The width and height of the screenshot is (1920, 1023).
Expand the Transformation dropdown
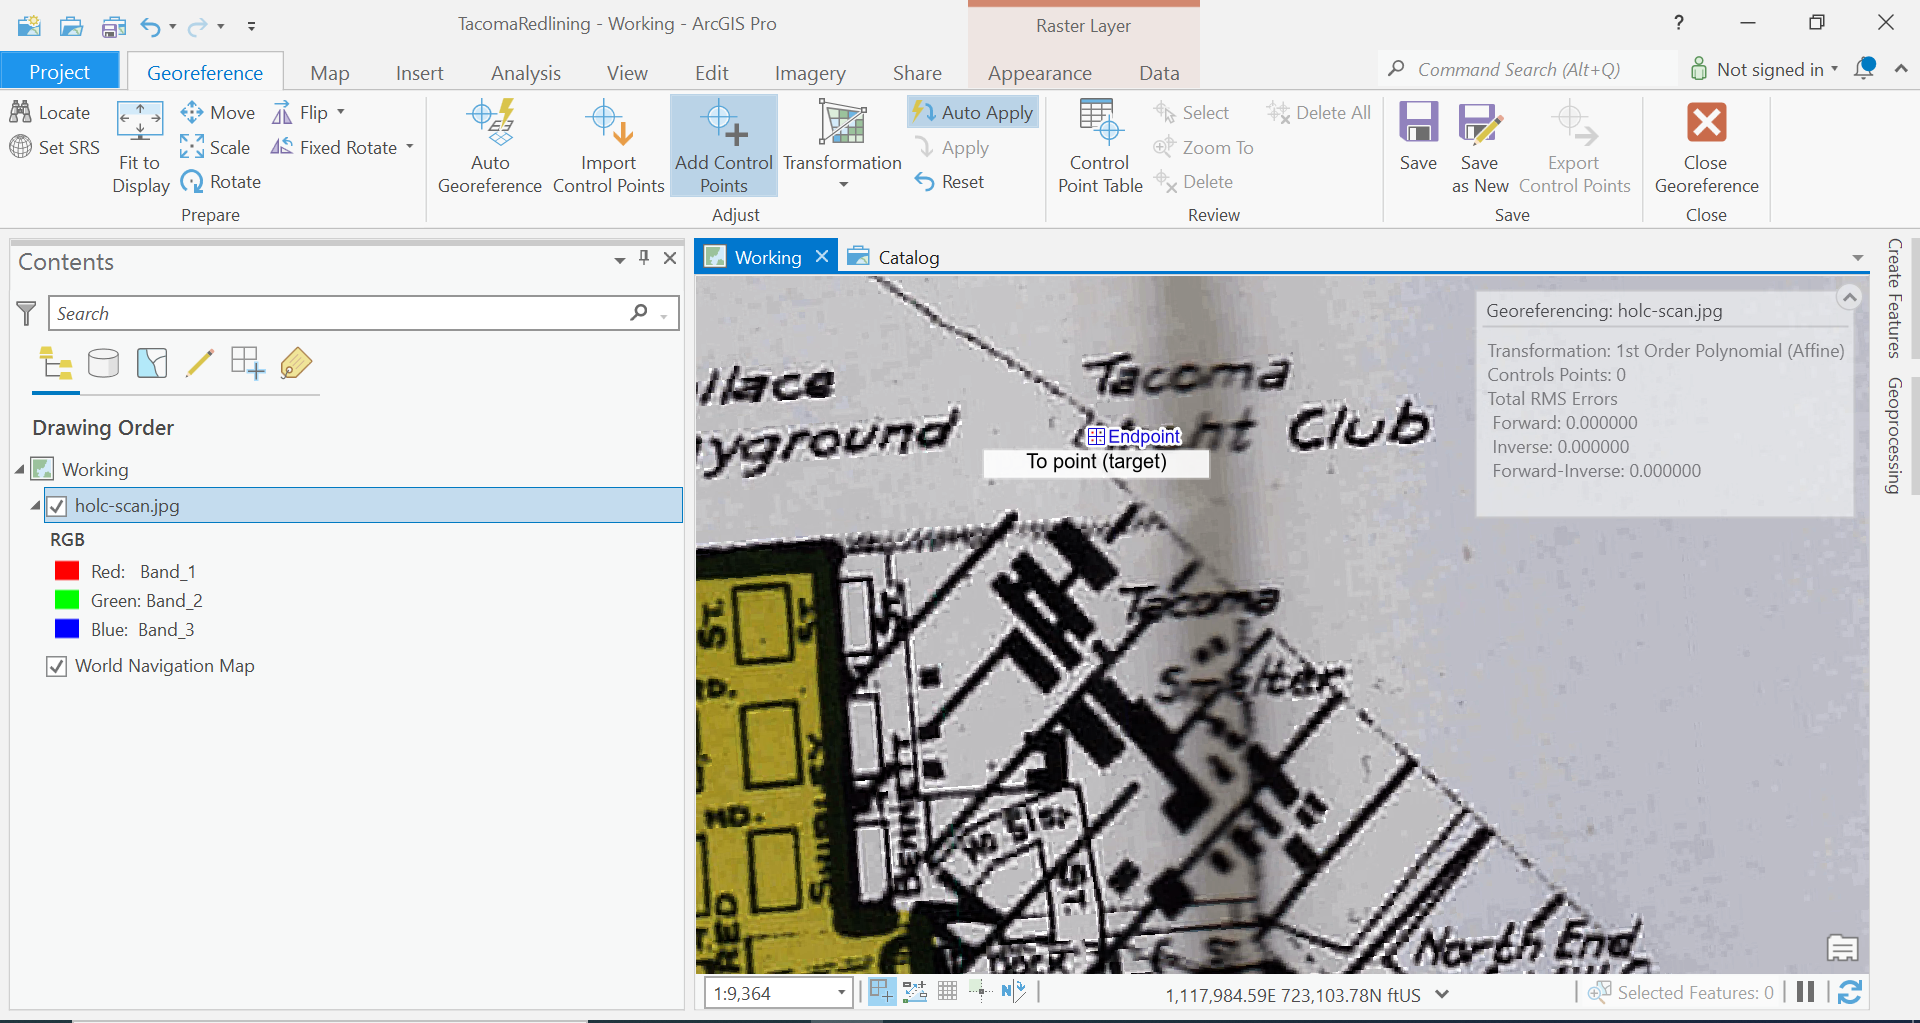point(842,184)
